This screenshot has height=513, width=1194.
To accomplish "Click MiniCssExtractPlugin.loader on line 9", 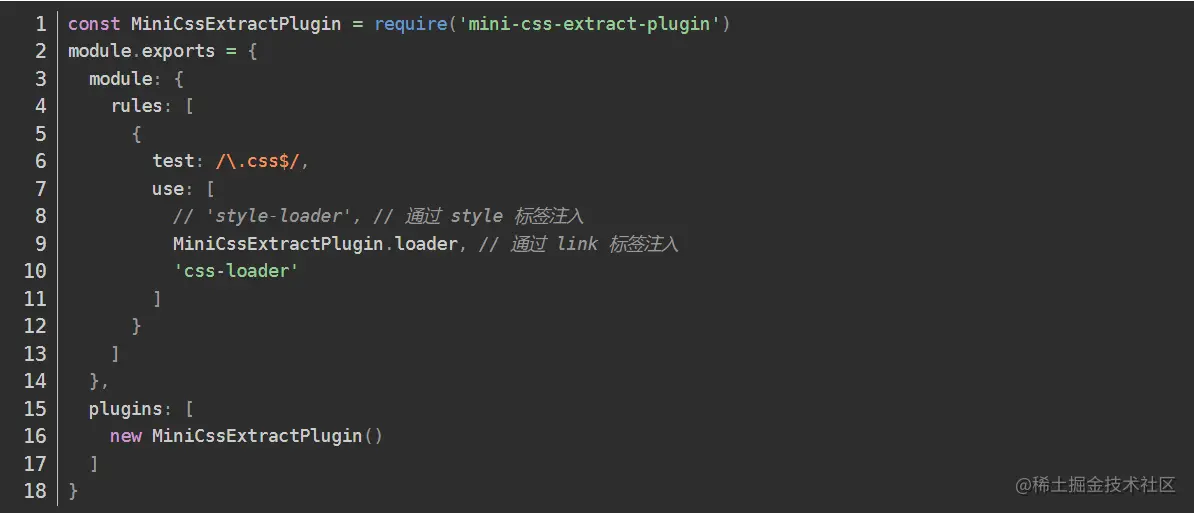I will click(x=314, y=244).
